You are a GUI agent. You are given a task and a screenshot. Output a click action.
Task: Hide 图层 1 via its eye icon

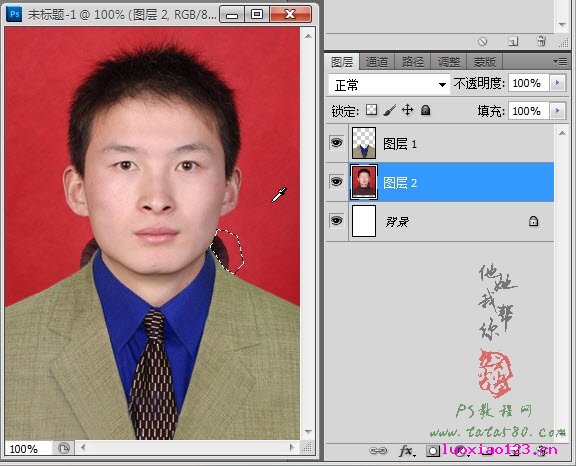pyautogui.click(x=336, y=142)
